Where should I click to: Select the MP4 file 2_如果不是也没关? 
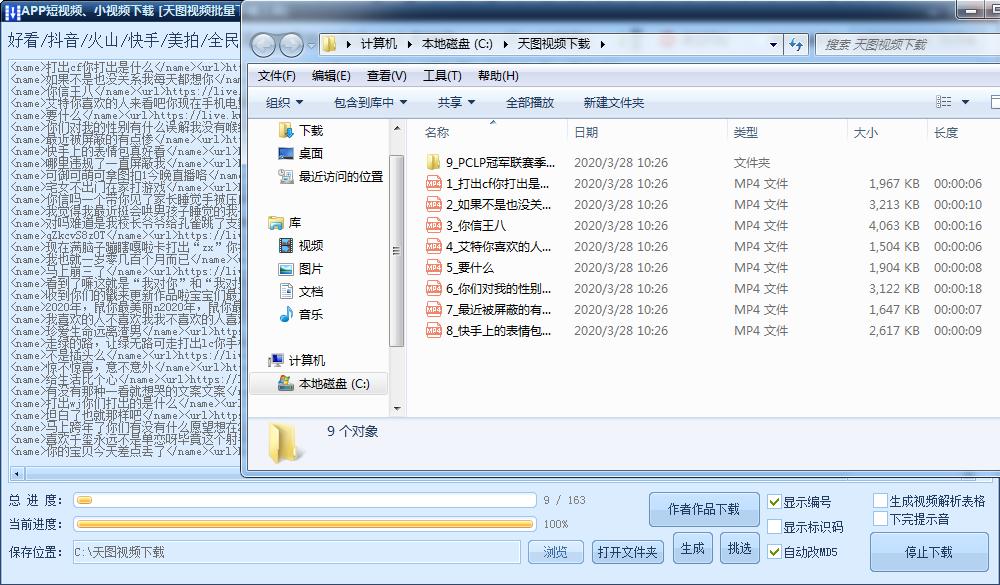[489, 204]
